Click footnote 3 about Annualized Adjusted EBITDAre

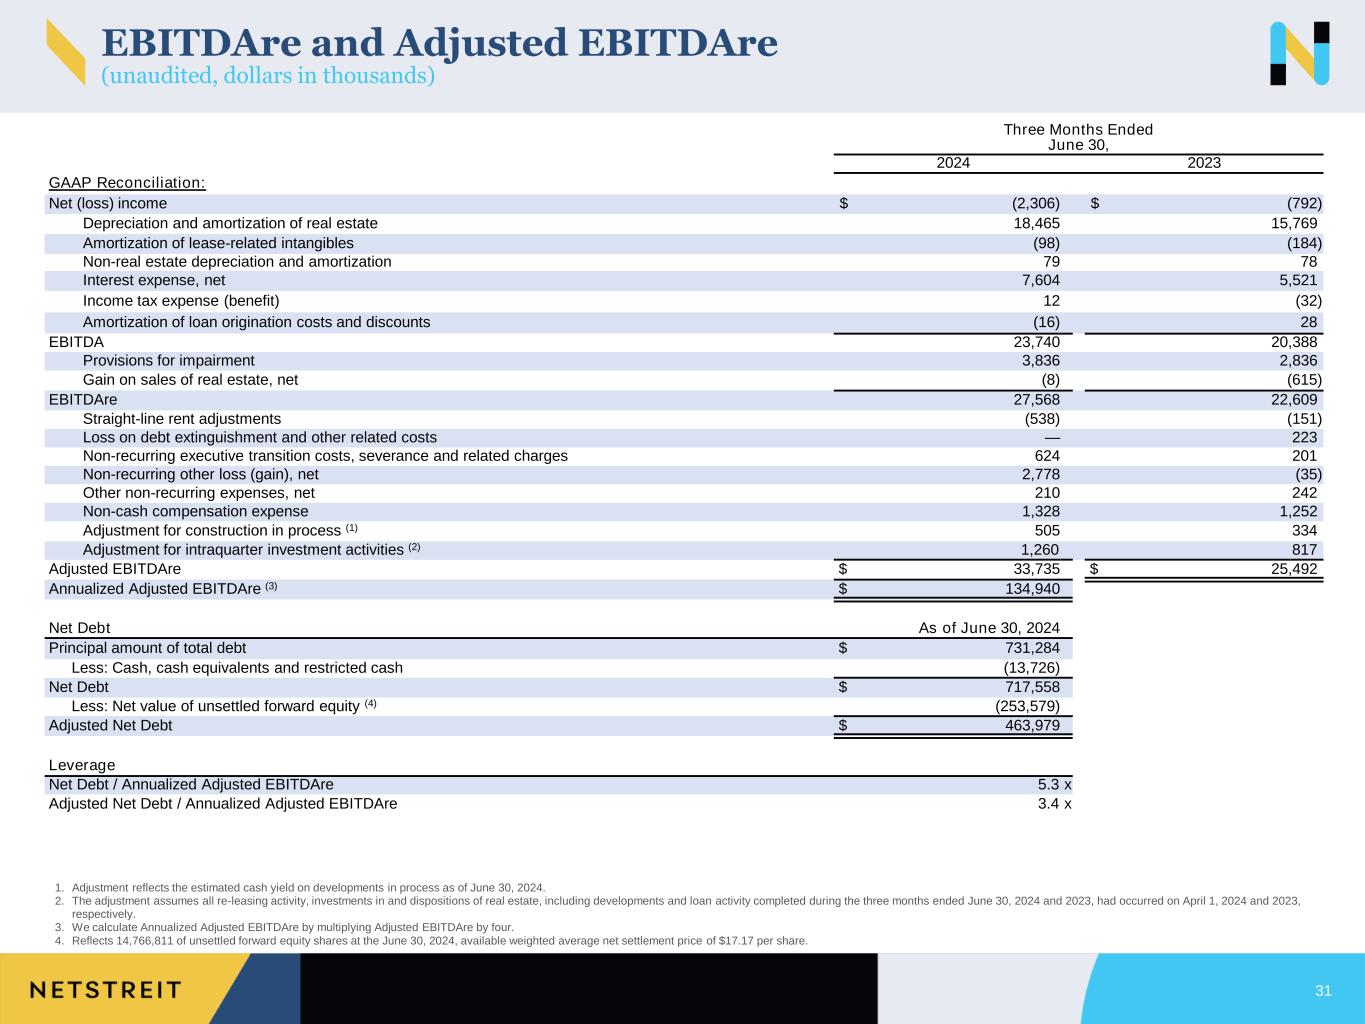tap(292, 927)
